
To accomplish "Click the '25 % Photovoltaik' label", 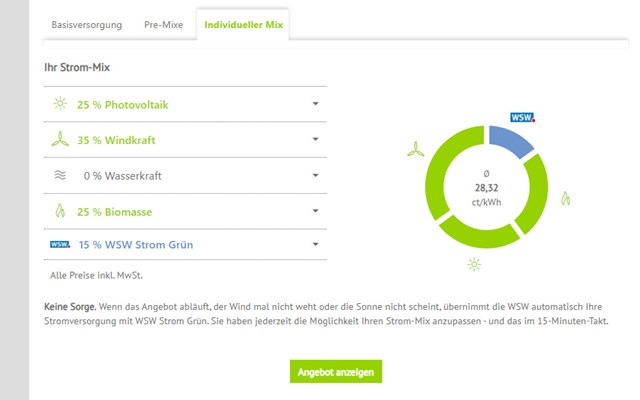I will point(122,105).
